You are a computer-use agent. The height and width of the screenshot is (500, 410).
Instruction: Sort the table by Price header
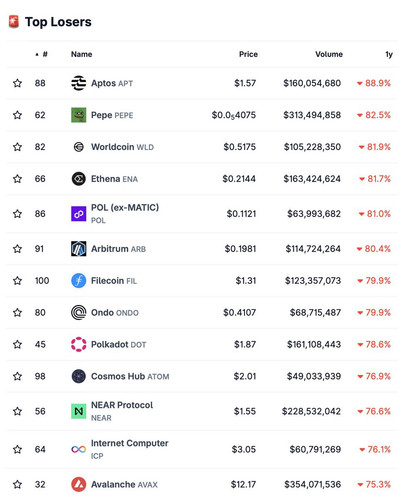point(248,54)
